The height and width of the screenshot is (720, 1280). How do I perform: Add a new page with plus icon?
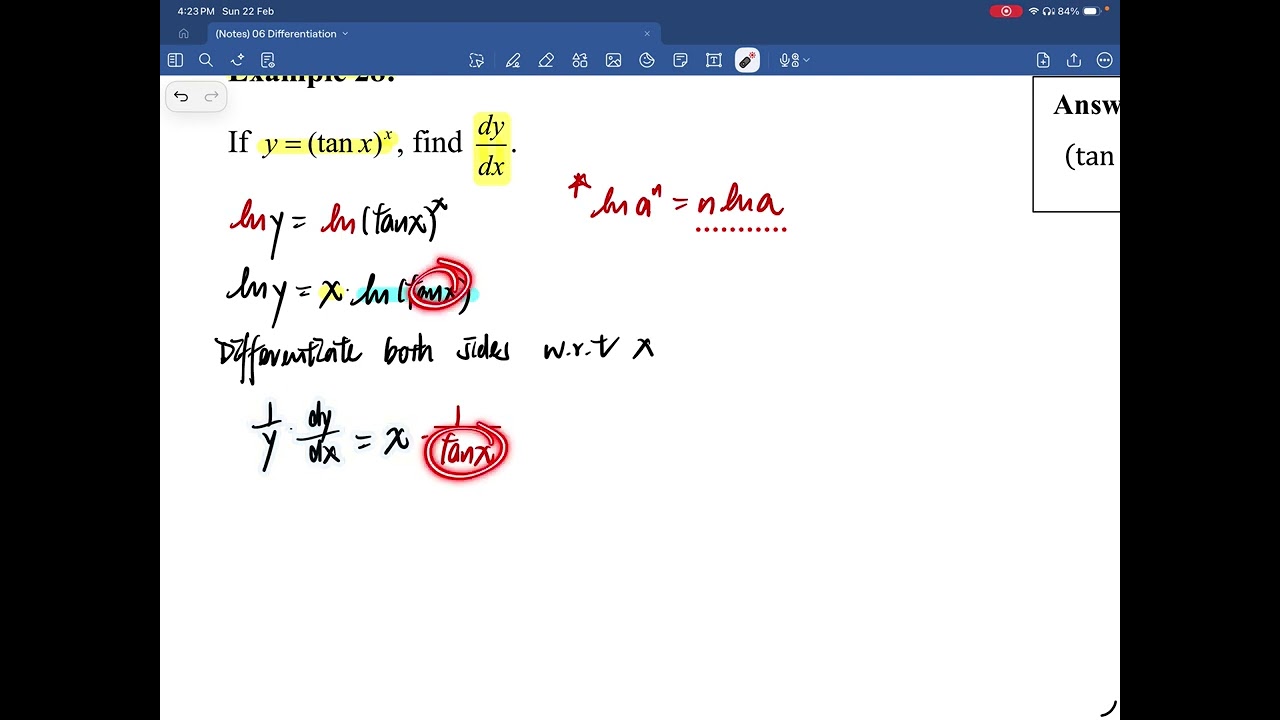1043,60
